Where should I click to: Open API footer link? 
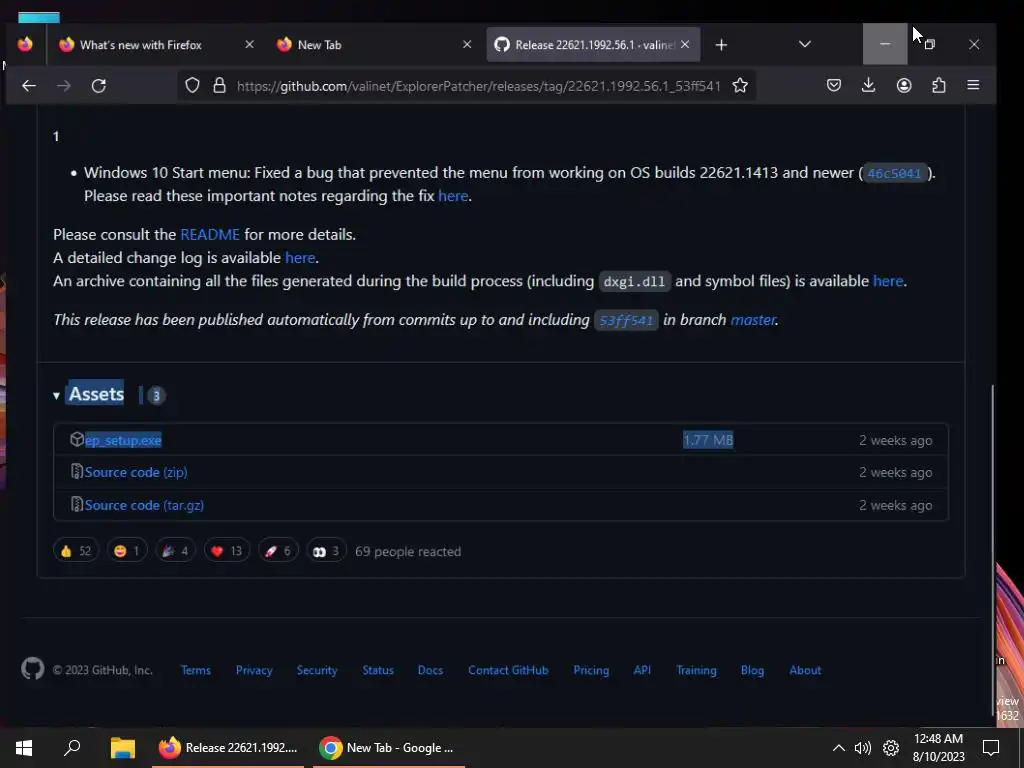coord(642,670)
